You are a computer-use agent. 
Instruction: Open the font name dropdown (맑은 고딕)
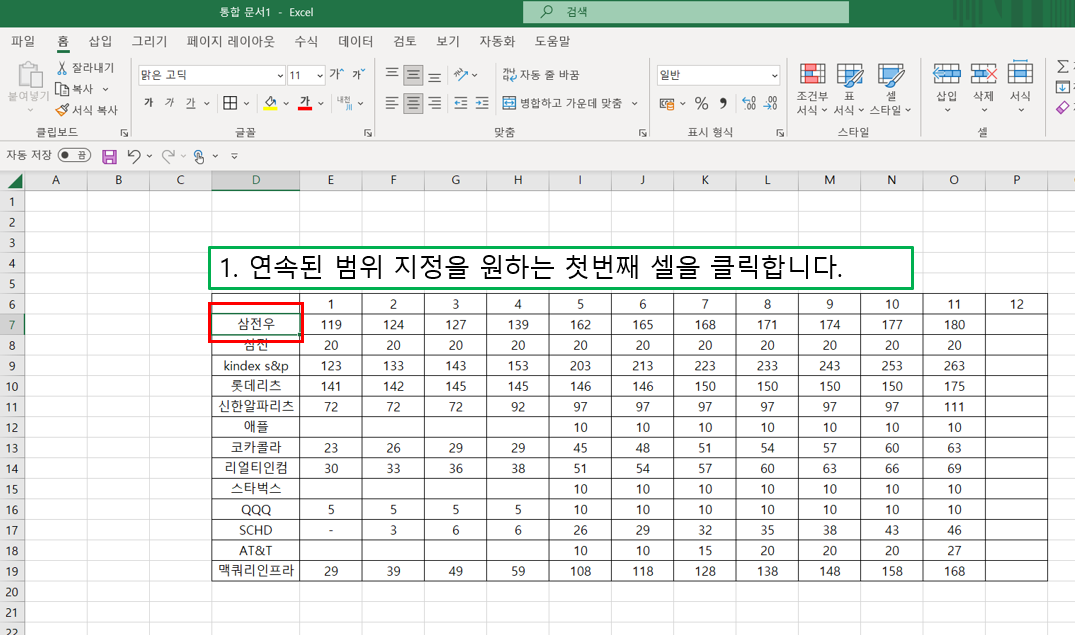coord(280,75)
